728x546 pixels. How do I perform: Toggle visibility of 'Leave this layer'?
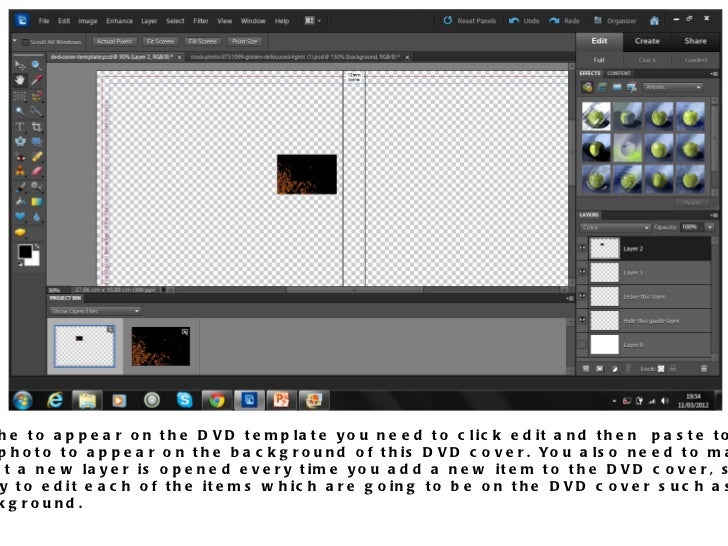[x=582, y=296]
